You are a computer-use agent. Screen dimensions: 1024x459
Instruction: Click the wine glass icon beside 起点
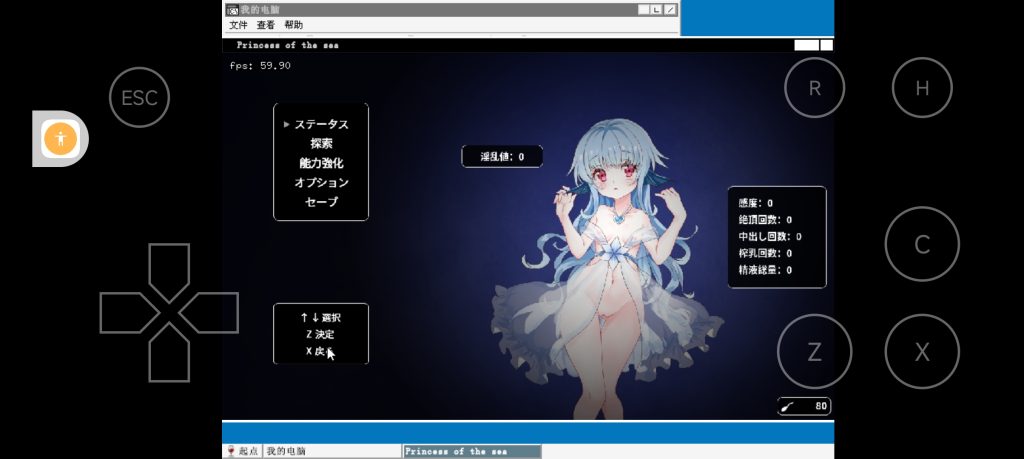pos(231,451)
